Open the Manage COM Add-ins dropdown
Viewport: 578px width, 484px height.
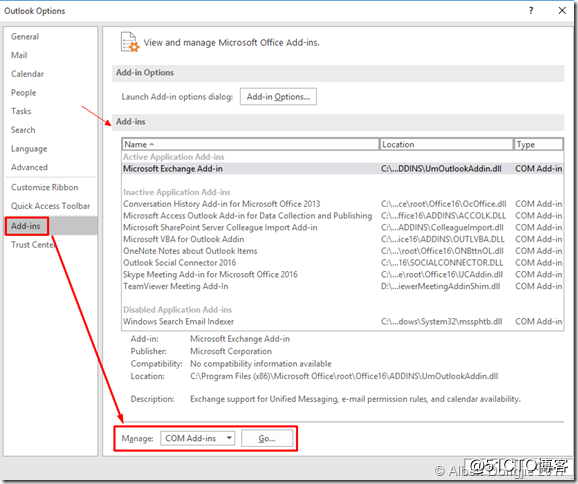pos(197,438)
